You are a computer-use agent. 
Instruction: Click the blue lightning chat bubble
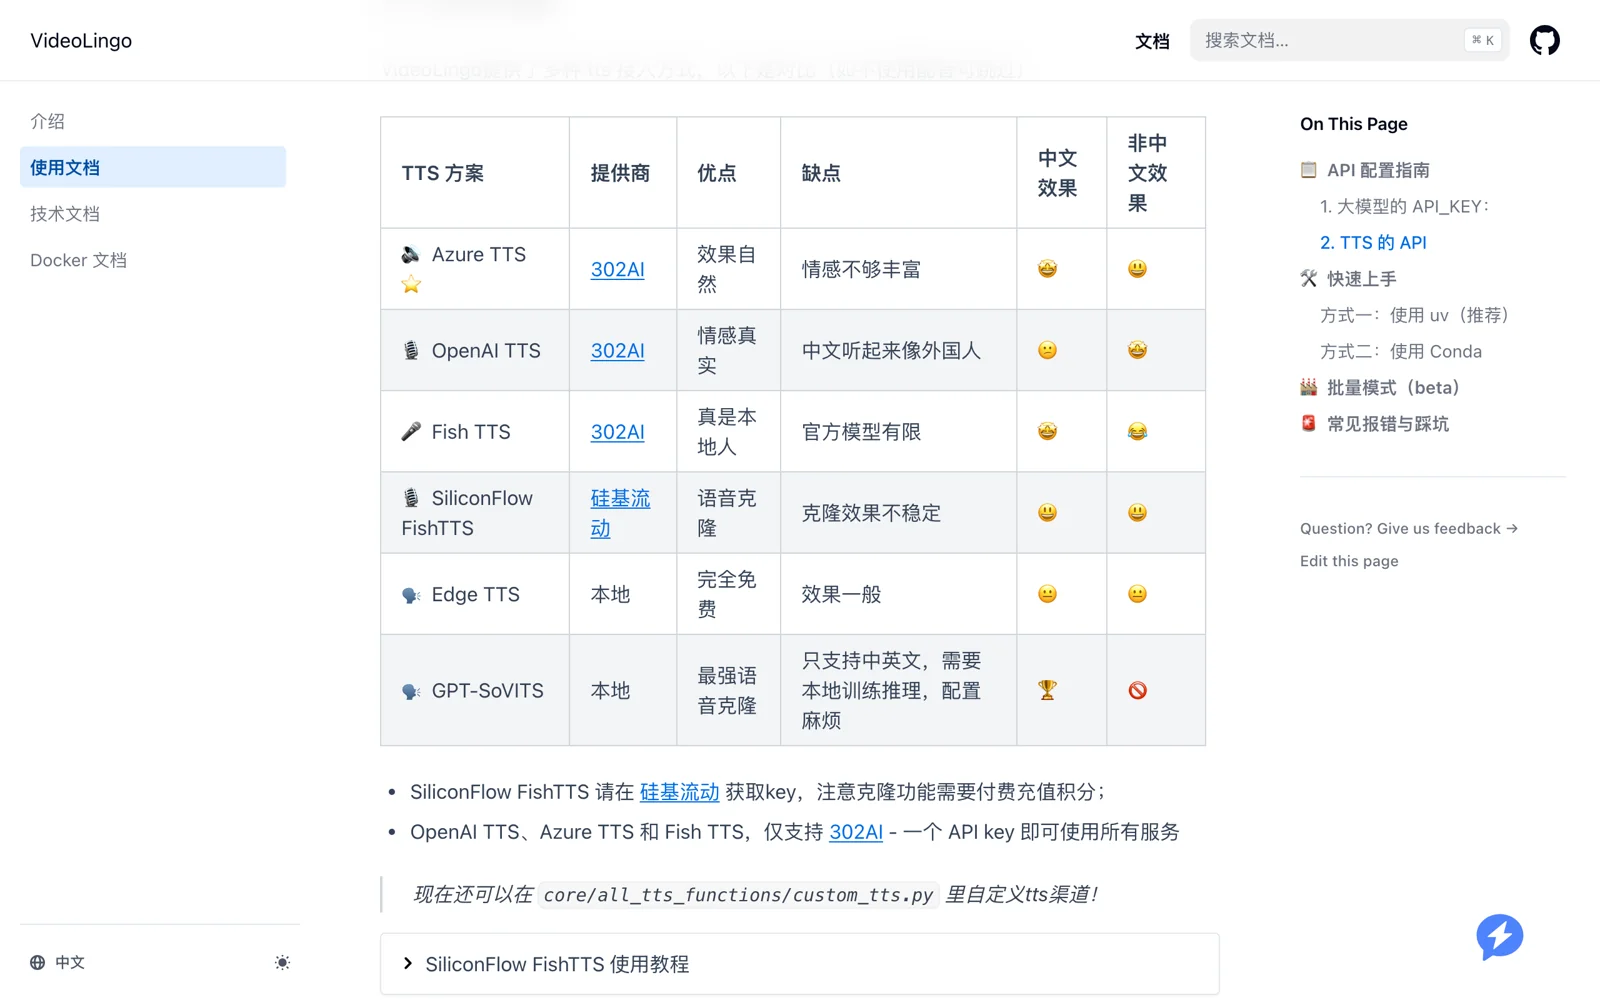click(1499, 937)
